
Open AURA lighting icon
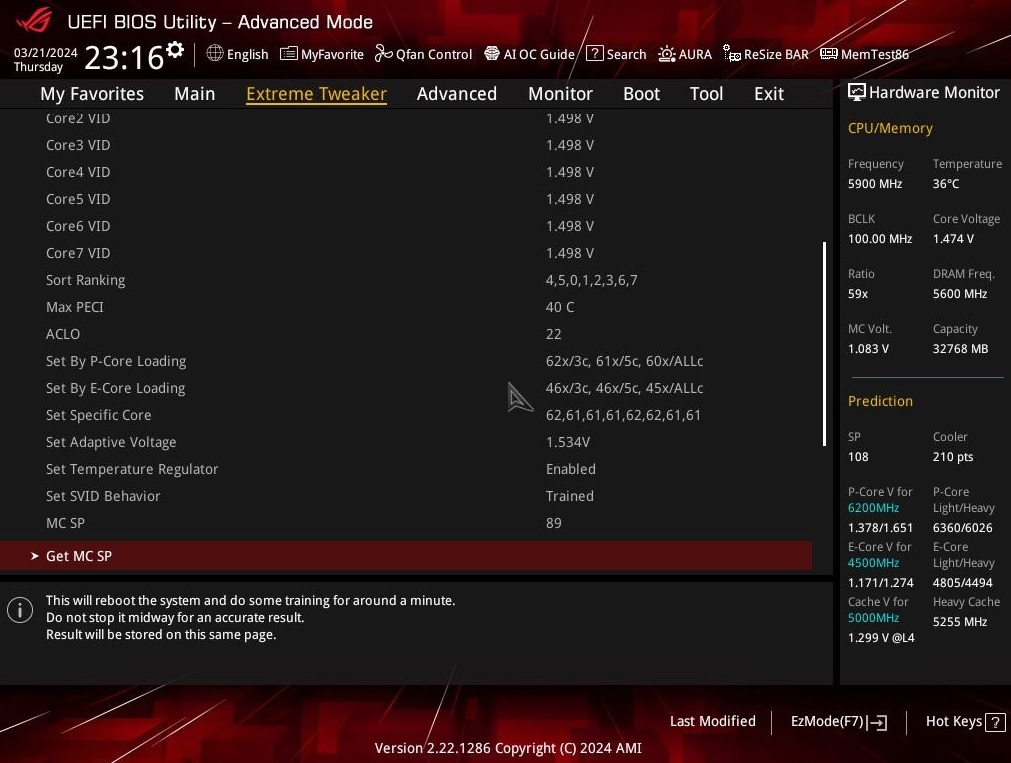[667, 54]
